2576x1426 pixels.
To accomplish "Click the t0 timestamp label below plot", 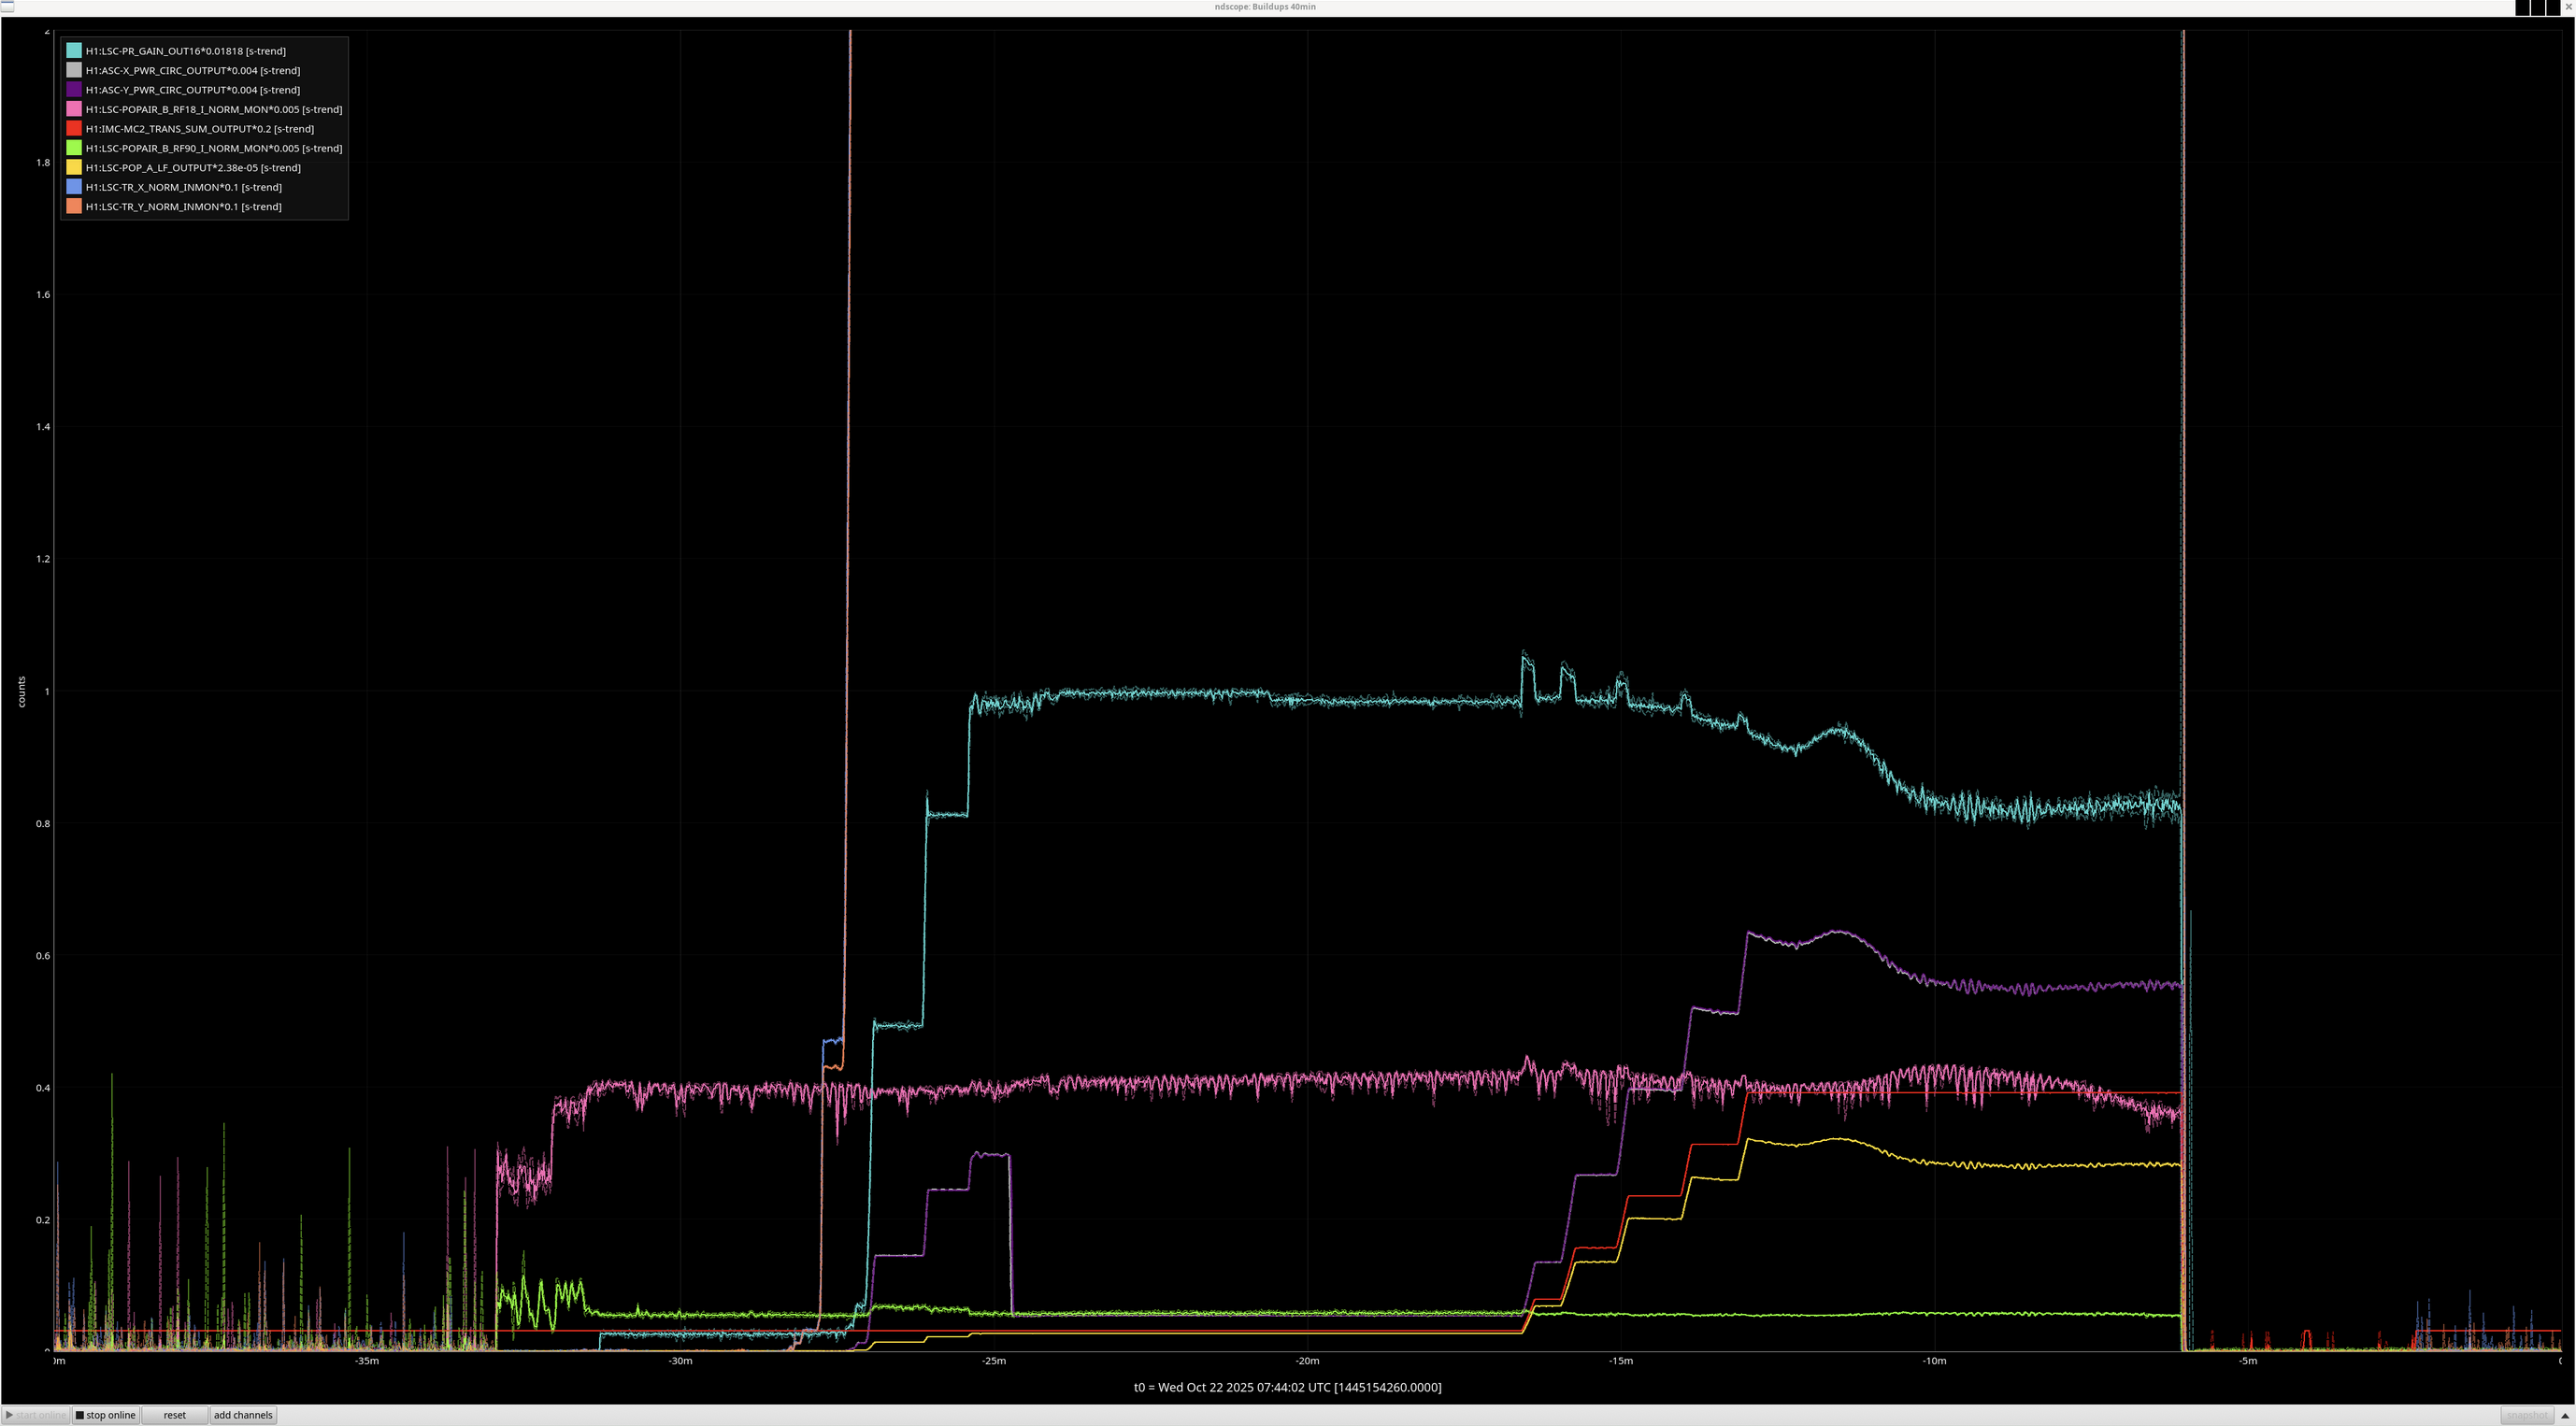I will pyautogui.click(x=1287, y=1387).
